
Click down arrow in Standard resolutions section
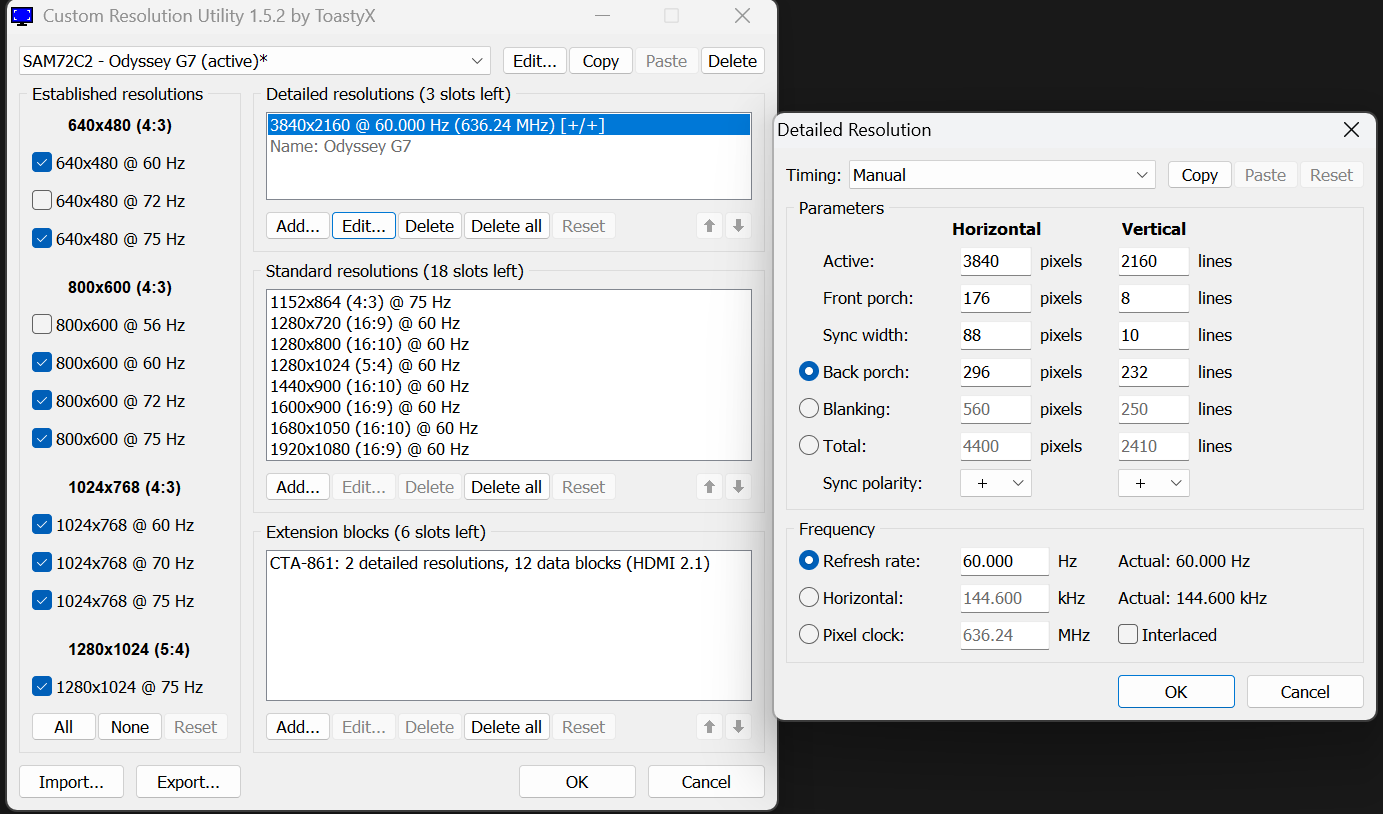pyautogui.click(x=738, y=487)
